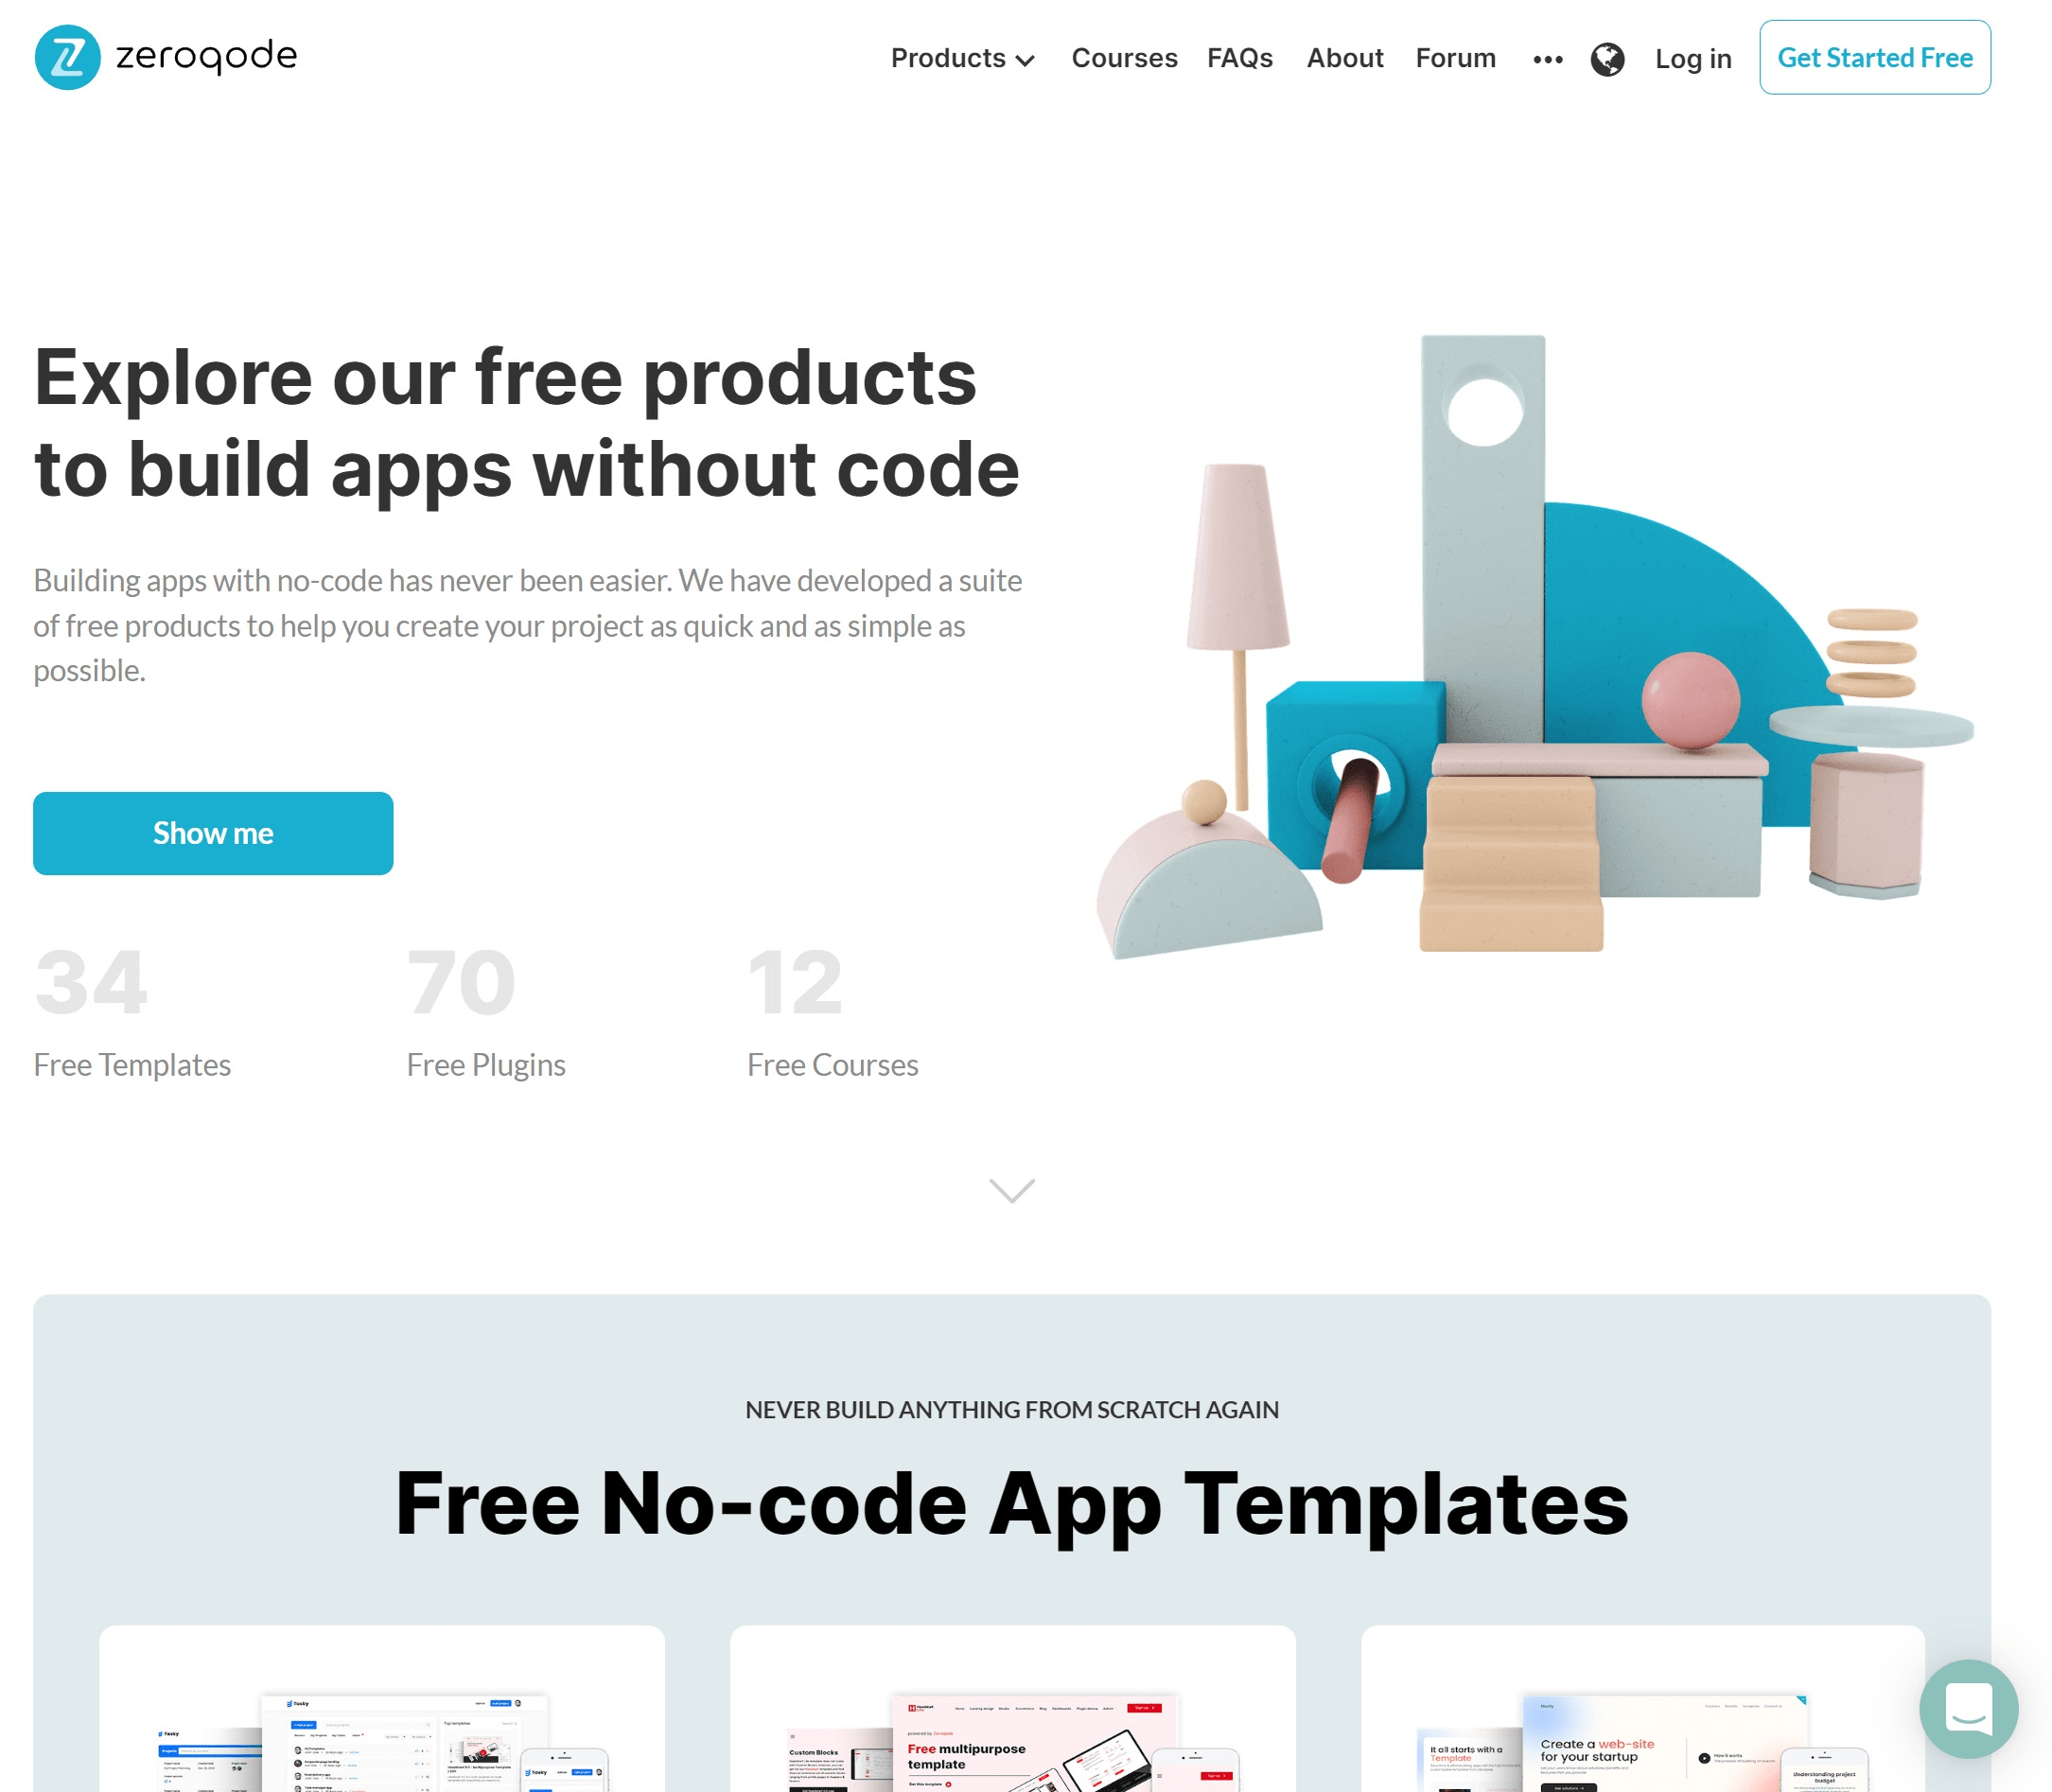
Task: Click the Get Started Free button
Action: [x=1874, y=56]
